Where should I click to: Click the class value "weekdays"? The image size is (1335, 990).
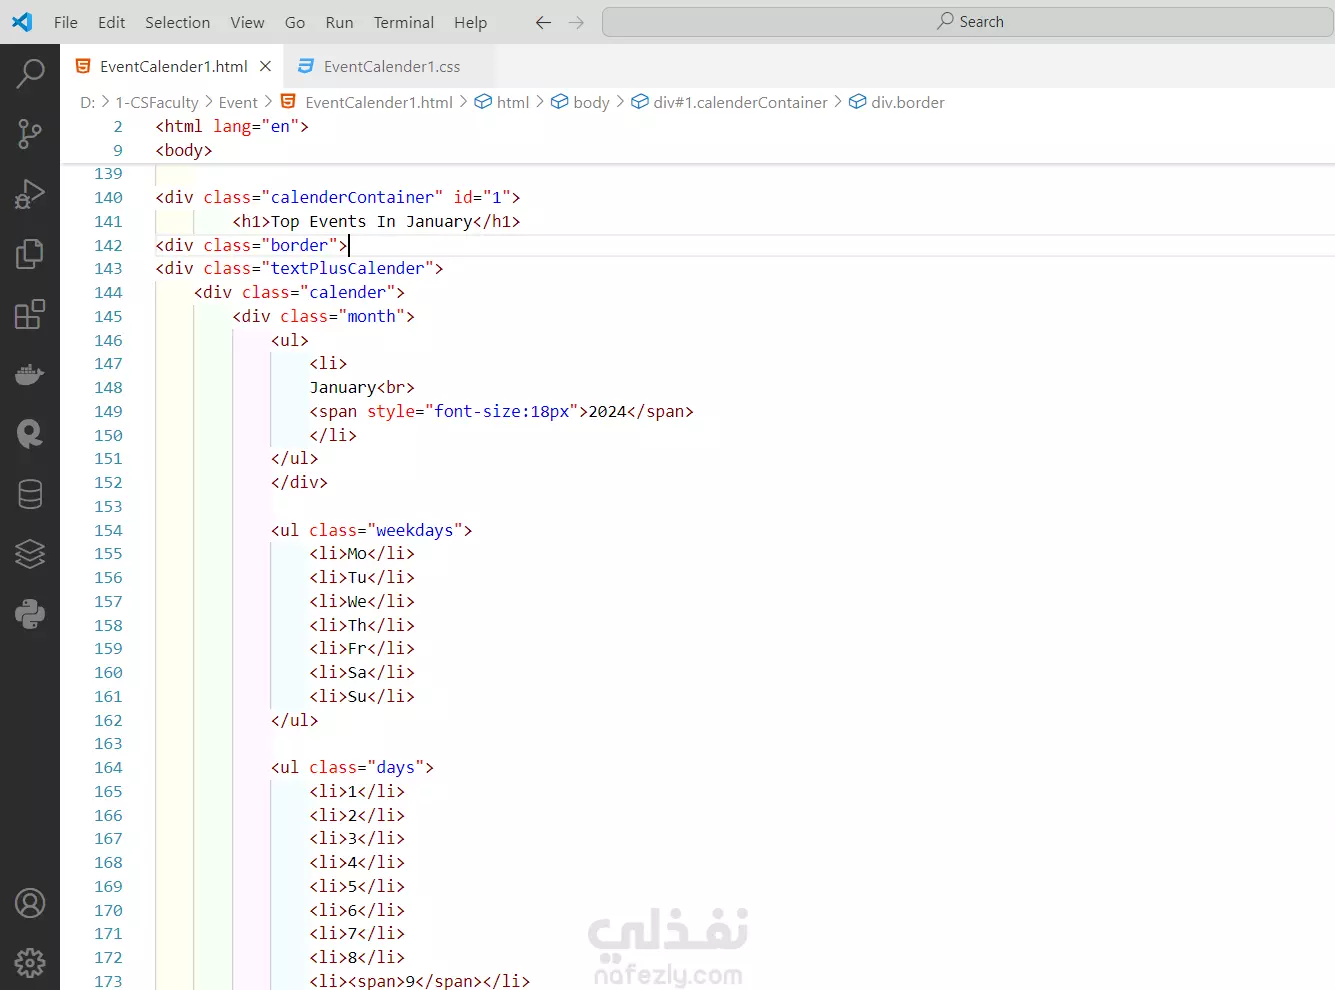pos(414,530)
